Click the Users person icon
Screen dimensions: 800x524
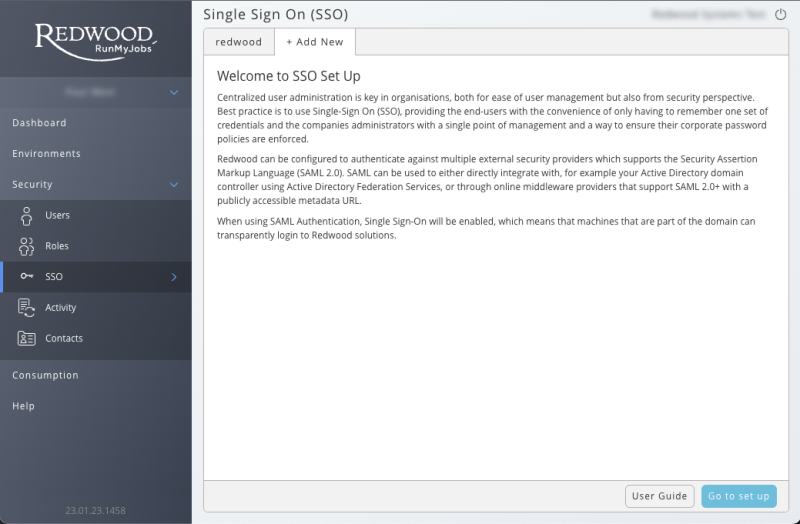pyautogui.click(x=27, y=215)
